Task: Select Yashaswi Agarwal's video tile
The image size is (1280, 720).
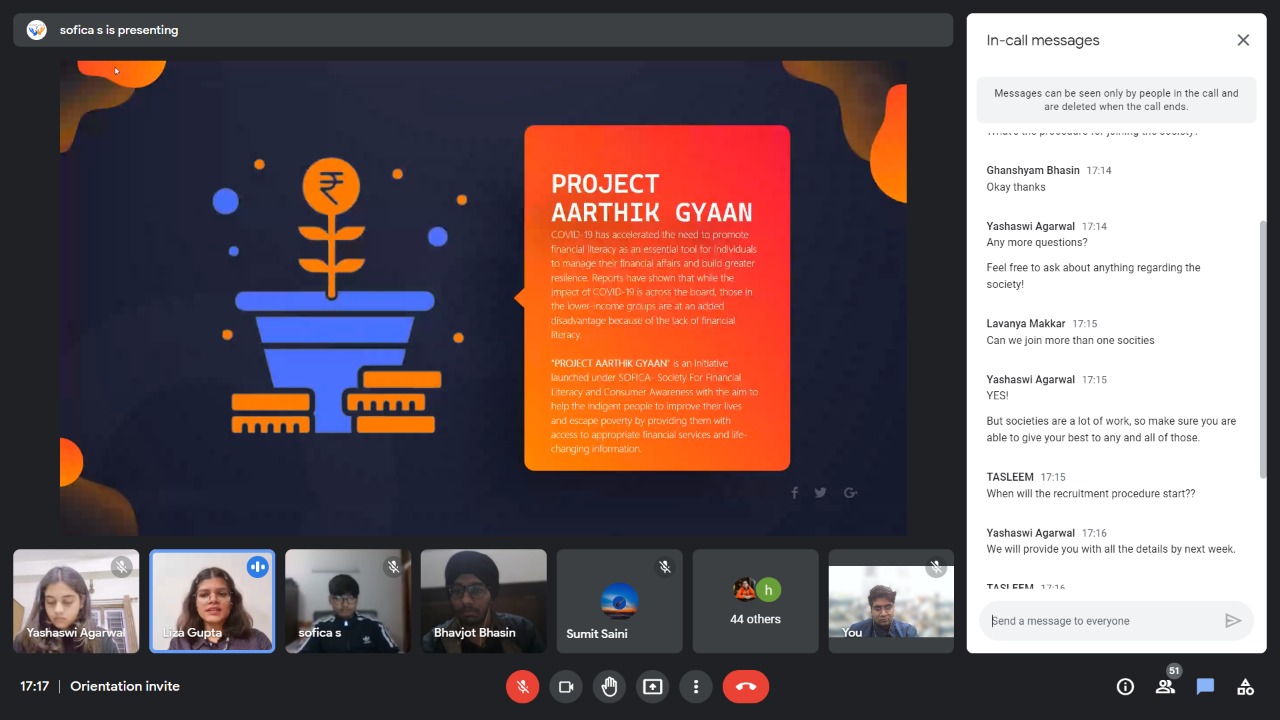Action: [76, 601]
